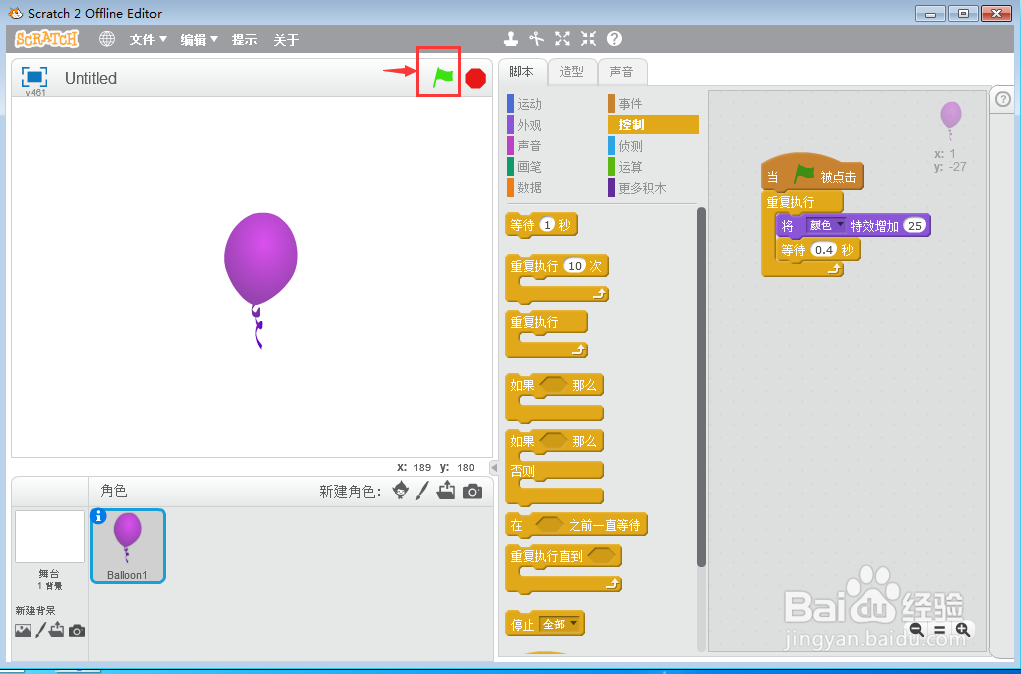This screenshot has width=1021, height=674.
Task: Open the help question mark icon
Action: [x=613, y=38]
